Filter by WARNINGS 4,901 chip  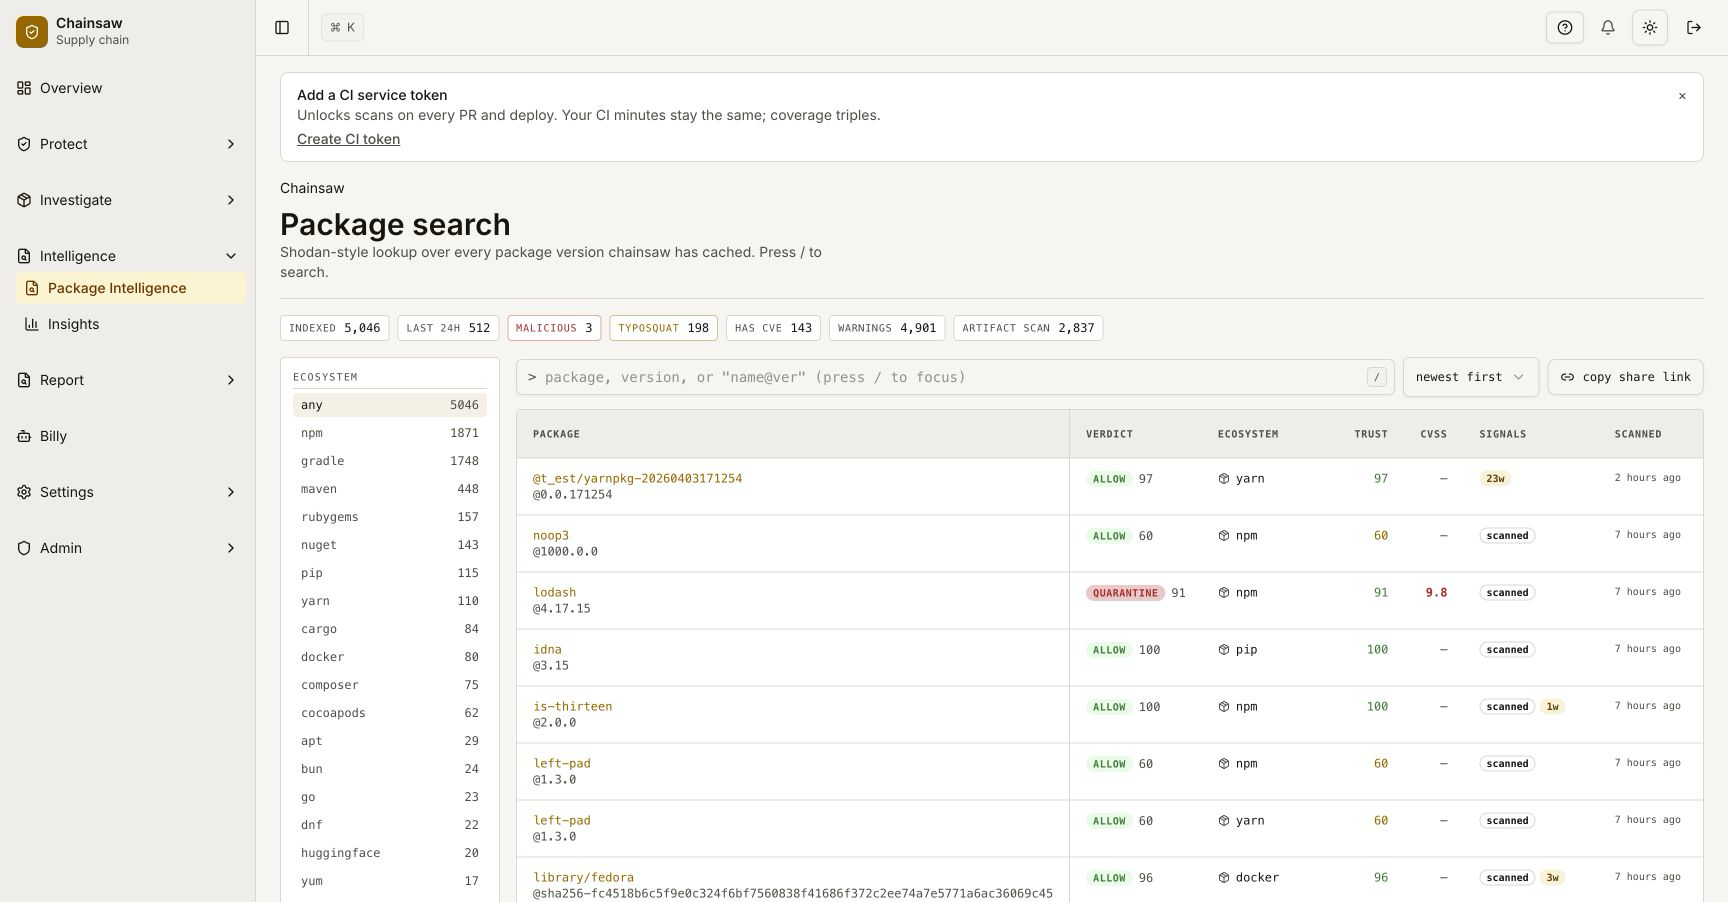[887, 328]
